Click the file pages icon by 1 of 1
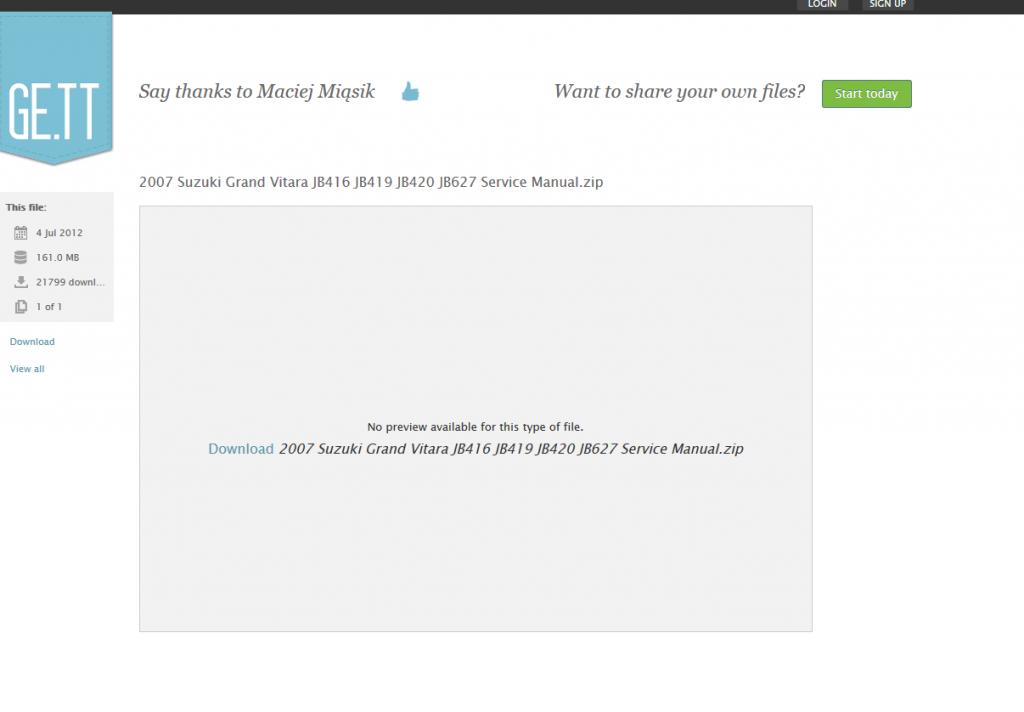The image size is (1024, 712). 21,306
